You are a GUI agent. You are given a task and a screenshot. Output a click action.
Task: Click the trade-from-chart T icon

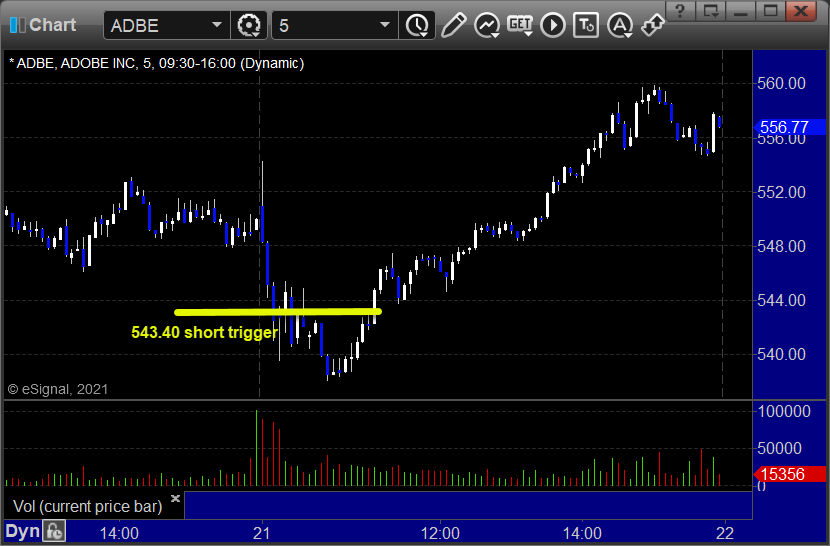tap(586, 25)
